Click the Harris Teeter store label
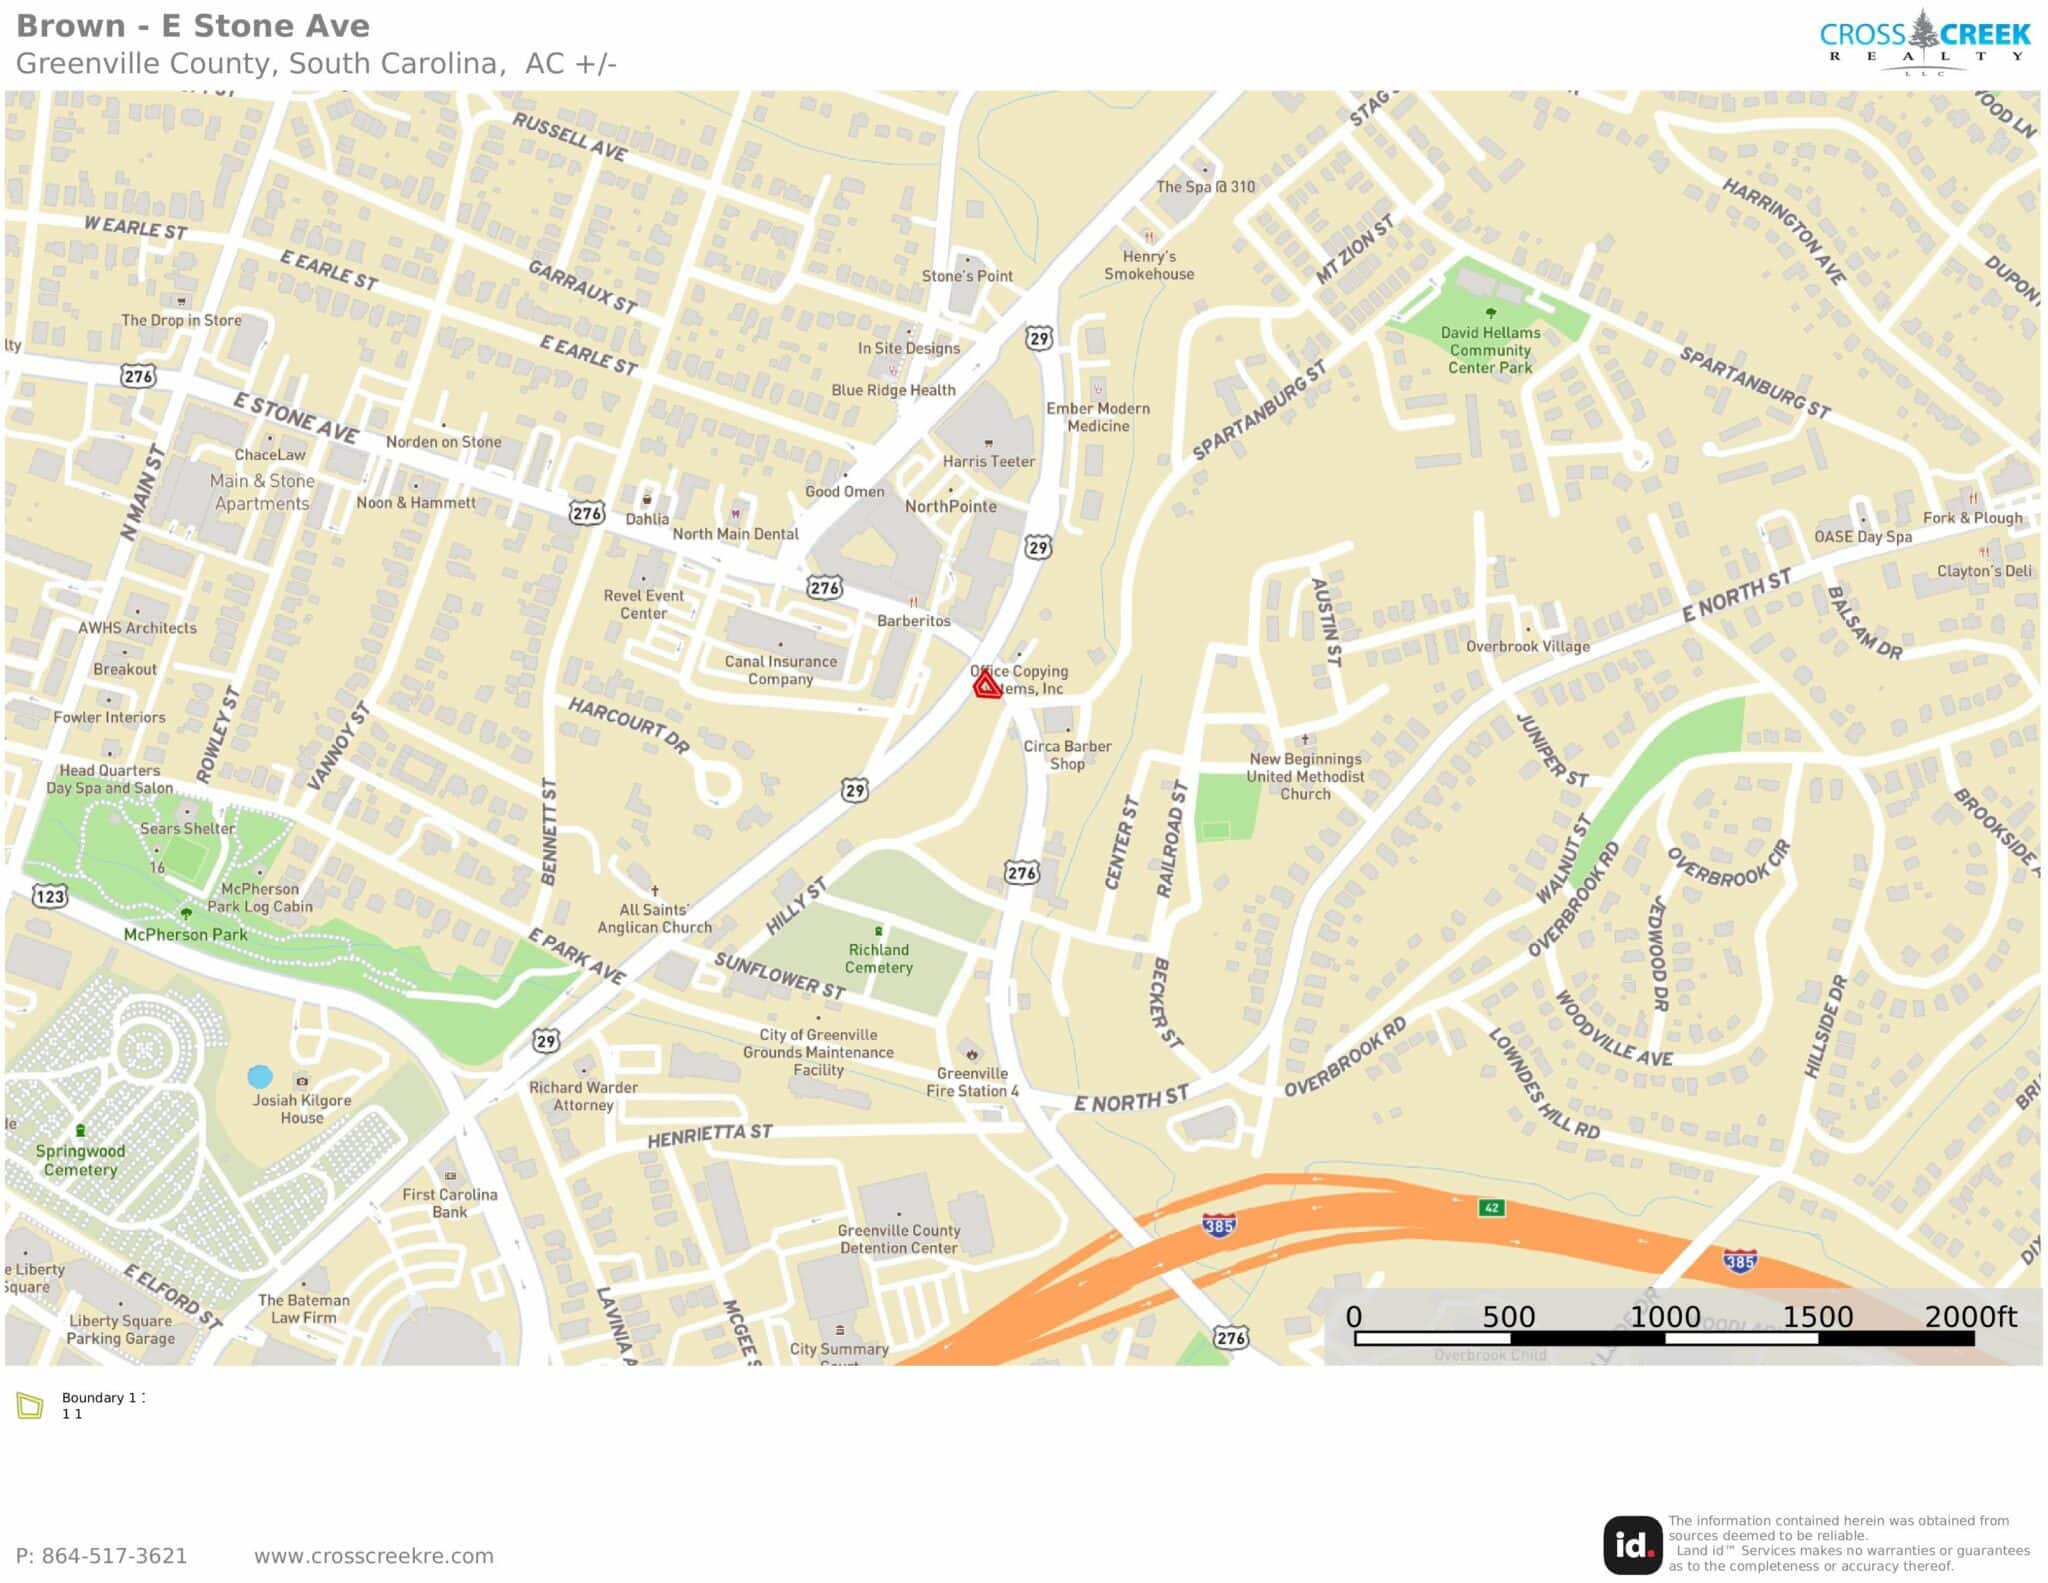 pyautogui.click(x=988, y=461)
